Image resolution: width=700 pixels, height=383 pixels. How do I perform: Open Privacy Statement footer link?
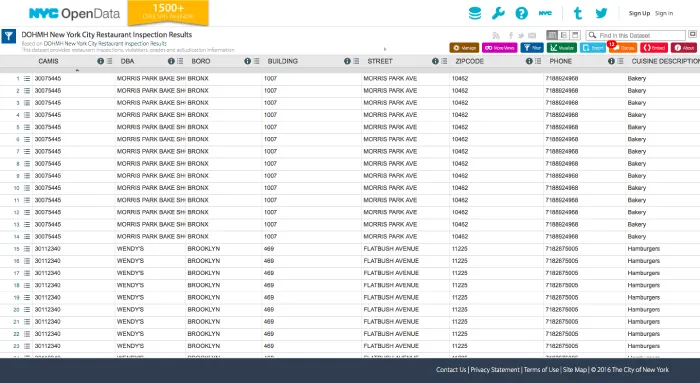pos(495,370)
